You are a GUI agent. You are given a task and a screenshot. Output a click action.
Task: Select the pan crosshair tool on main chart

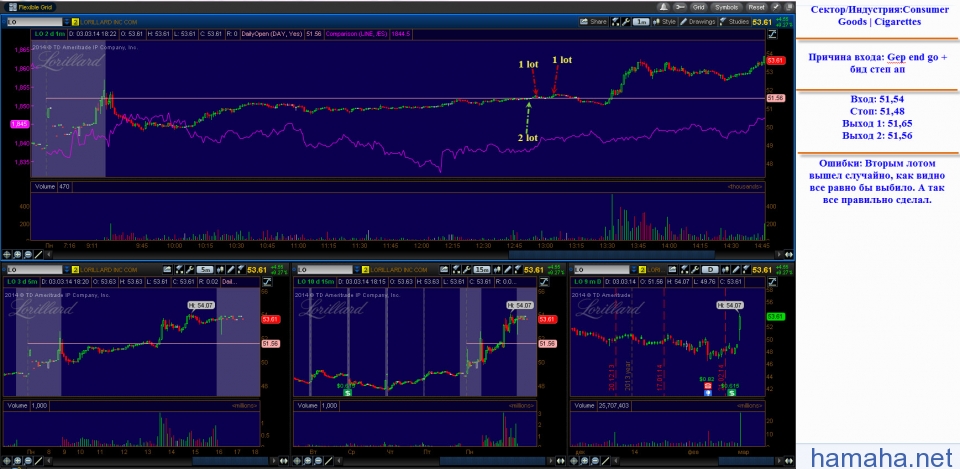pos(7,254)
